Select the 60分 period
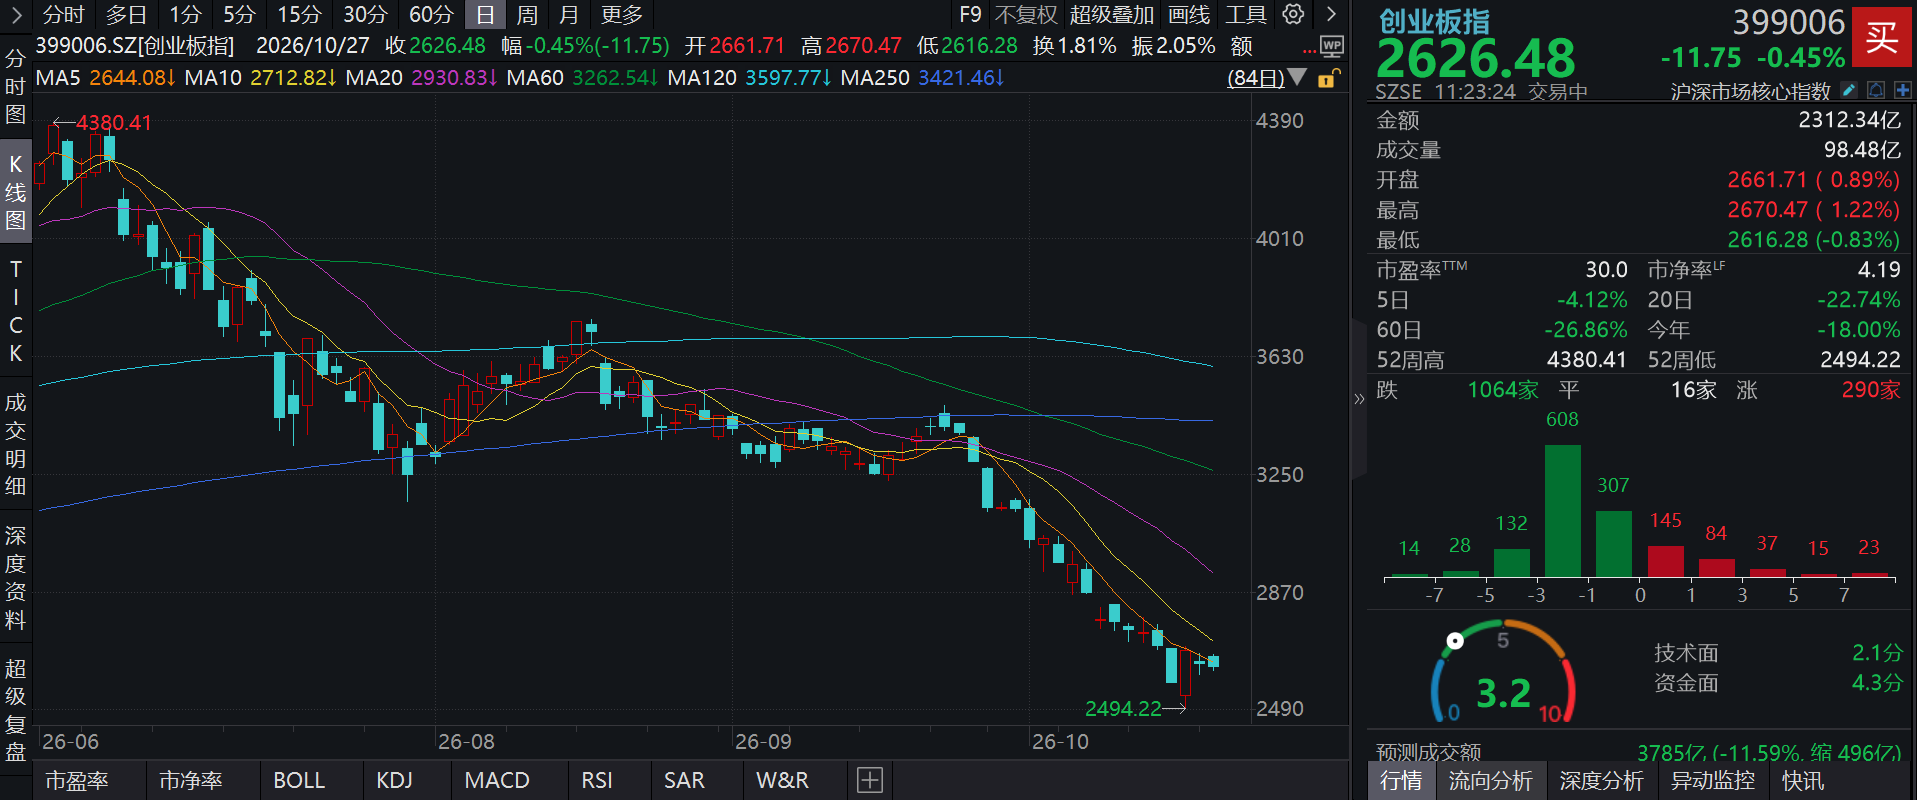1917x800 pixels. click(431, 14)
